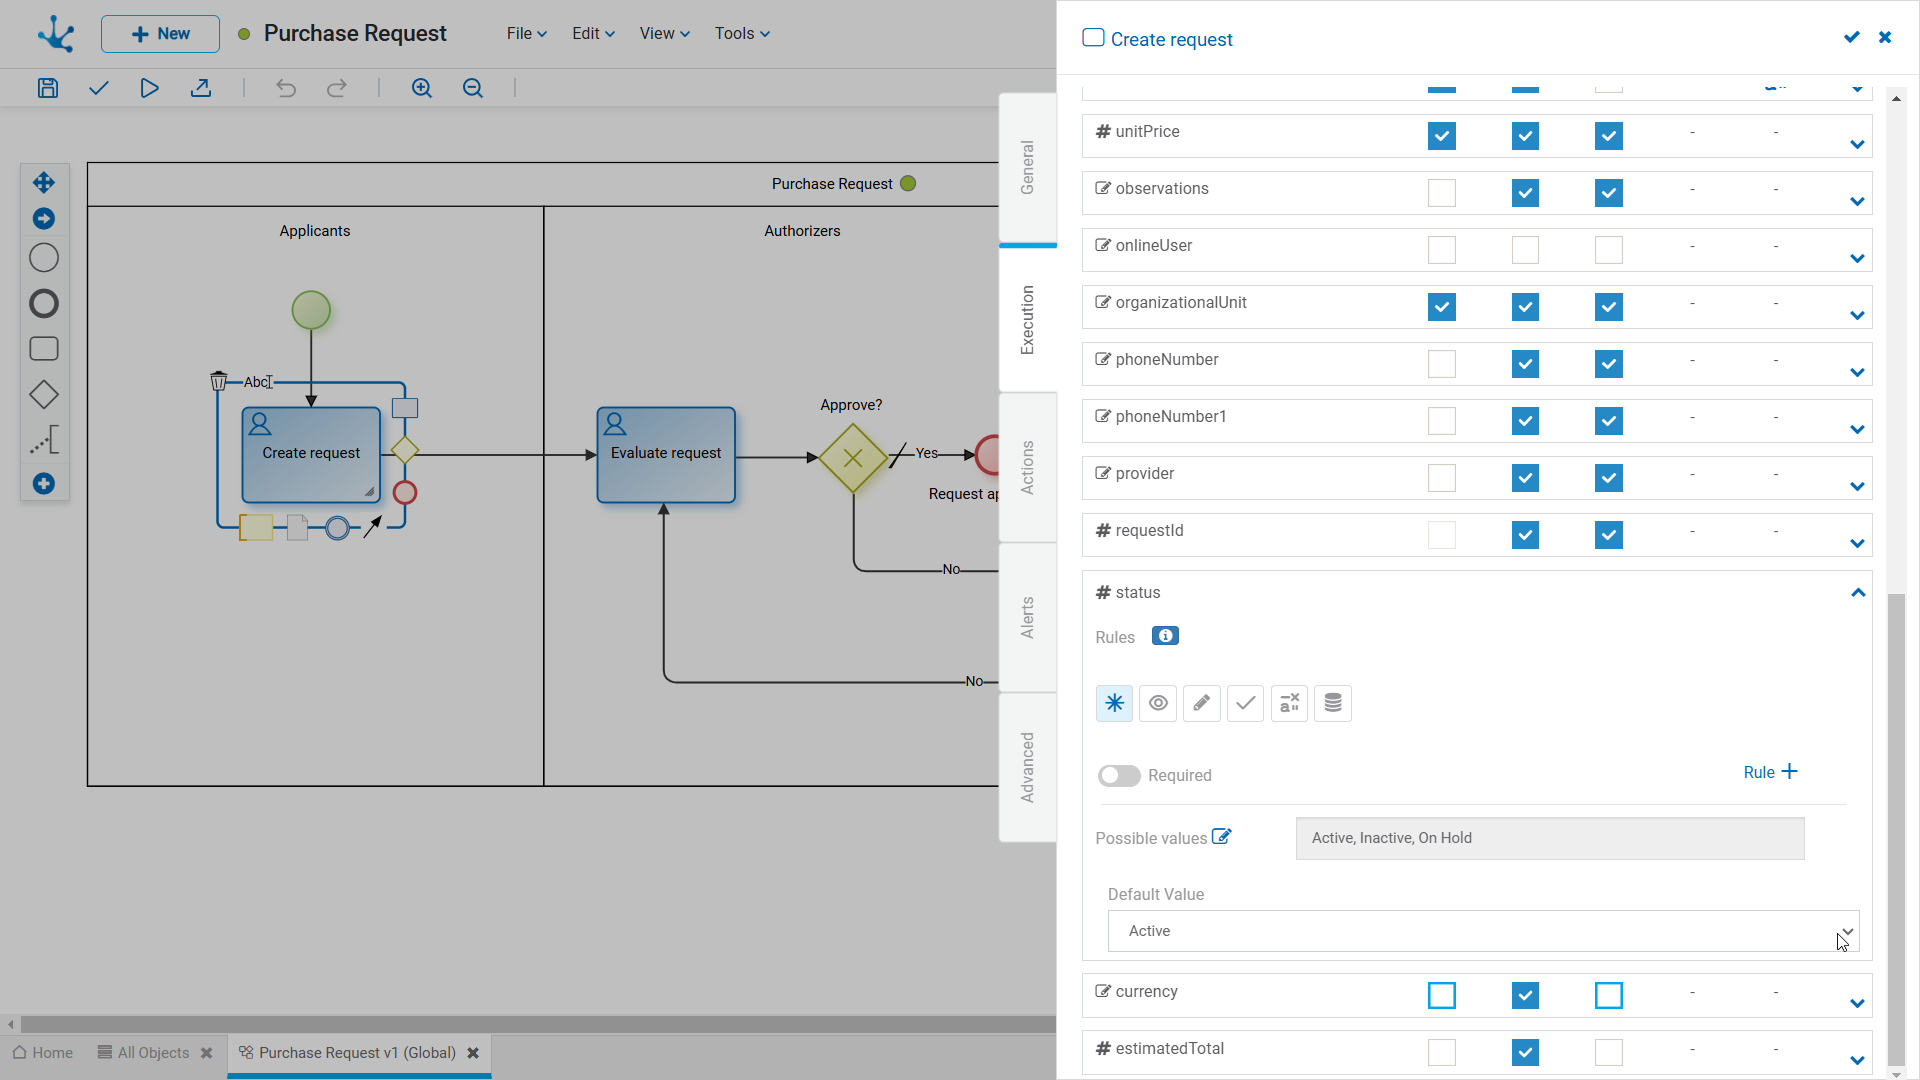The width and height of the screenshot is (1920, 1080).
Task: Expand the currency field row
Action: (1858, 1003)
